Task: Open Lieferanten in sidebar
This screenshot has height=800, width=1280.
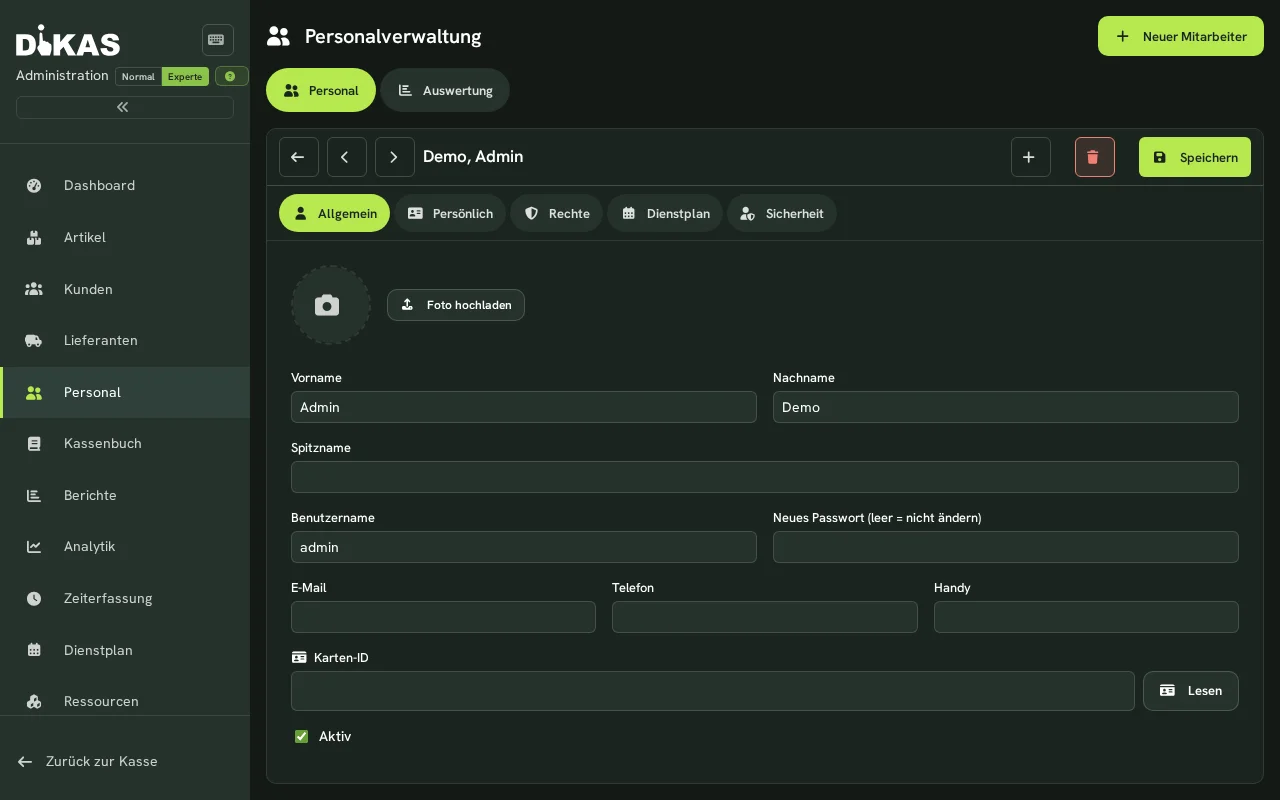Action: (125, 340)
